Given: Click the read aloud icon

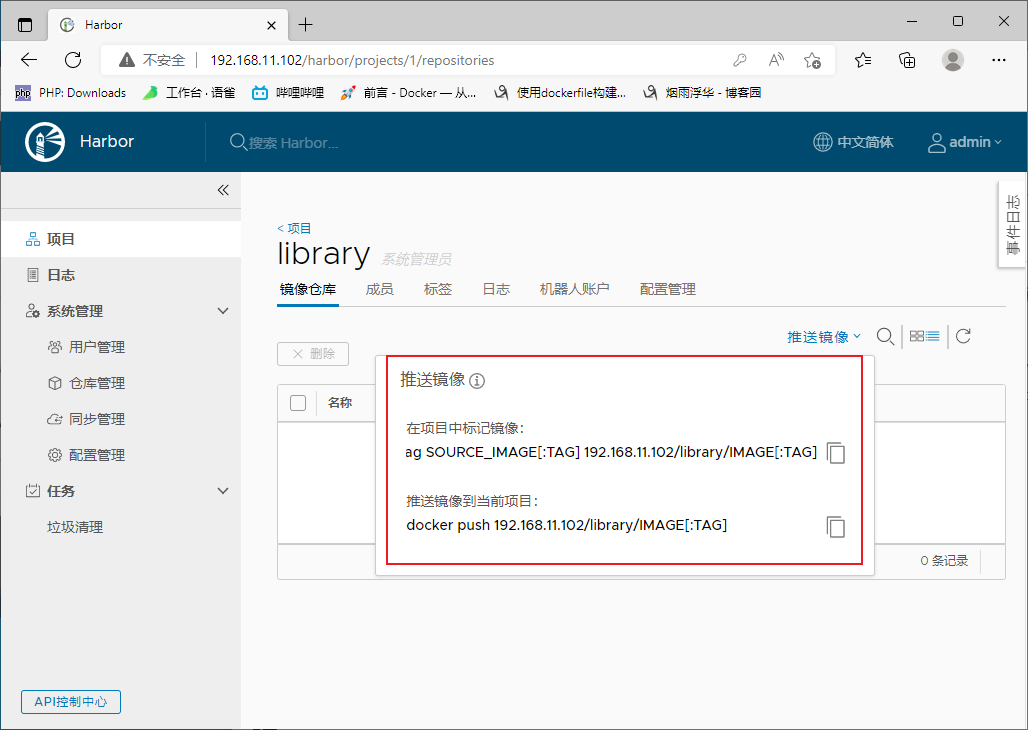Looking at the screenshot, I should [x=776, y=60].
